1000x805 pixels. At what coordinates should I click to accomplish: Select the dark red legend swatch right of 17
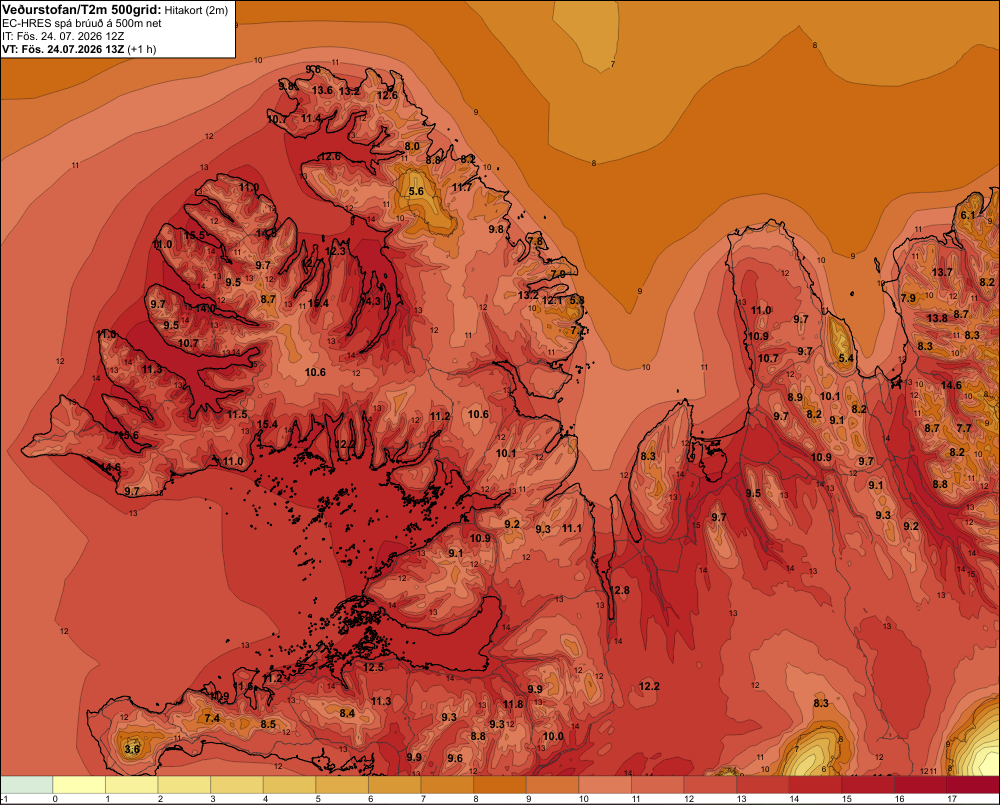click(x=973, y=785)
